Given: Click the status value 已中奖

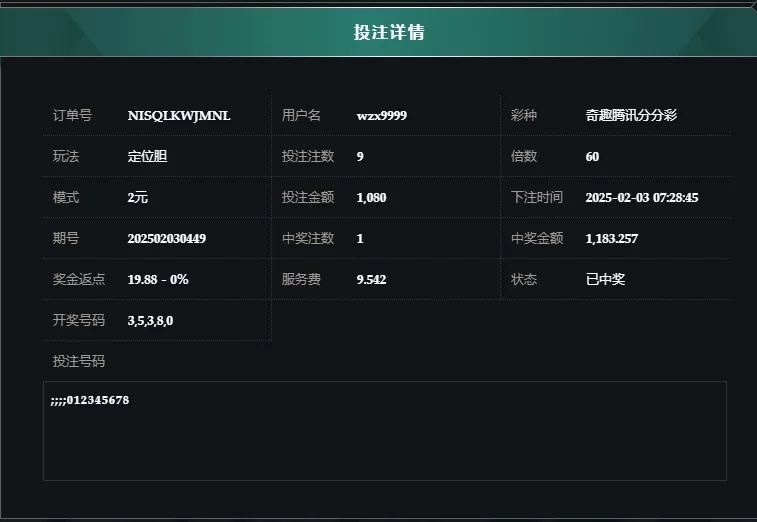Looking at the screenshot, I should 605,279.
